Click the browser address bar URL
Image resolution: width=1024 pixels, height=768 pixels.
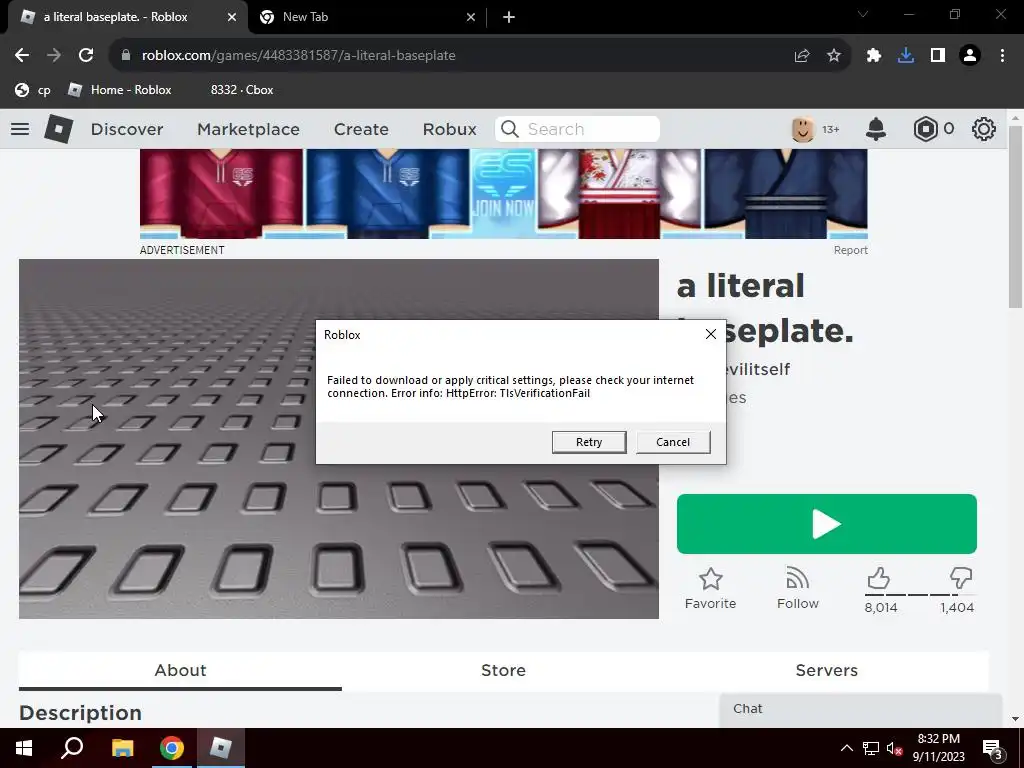point(298,56)
